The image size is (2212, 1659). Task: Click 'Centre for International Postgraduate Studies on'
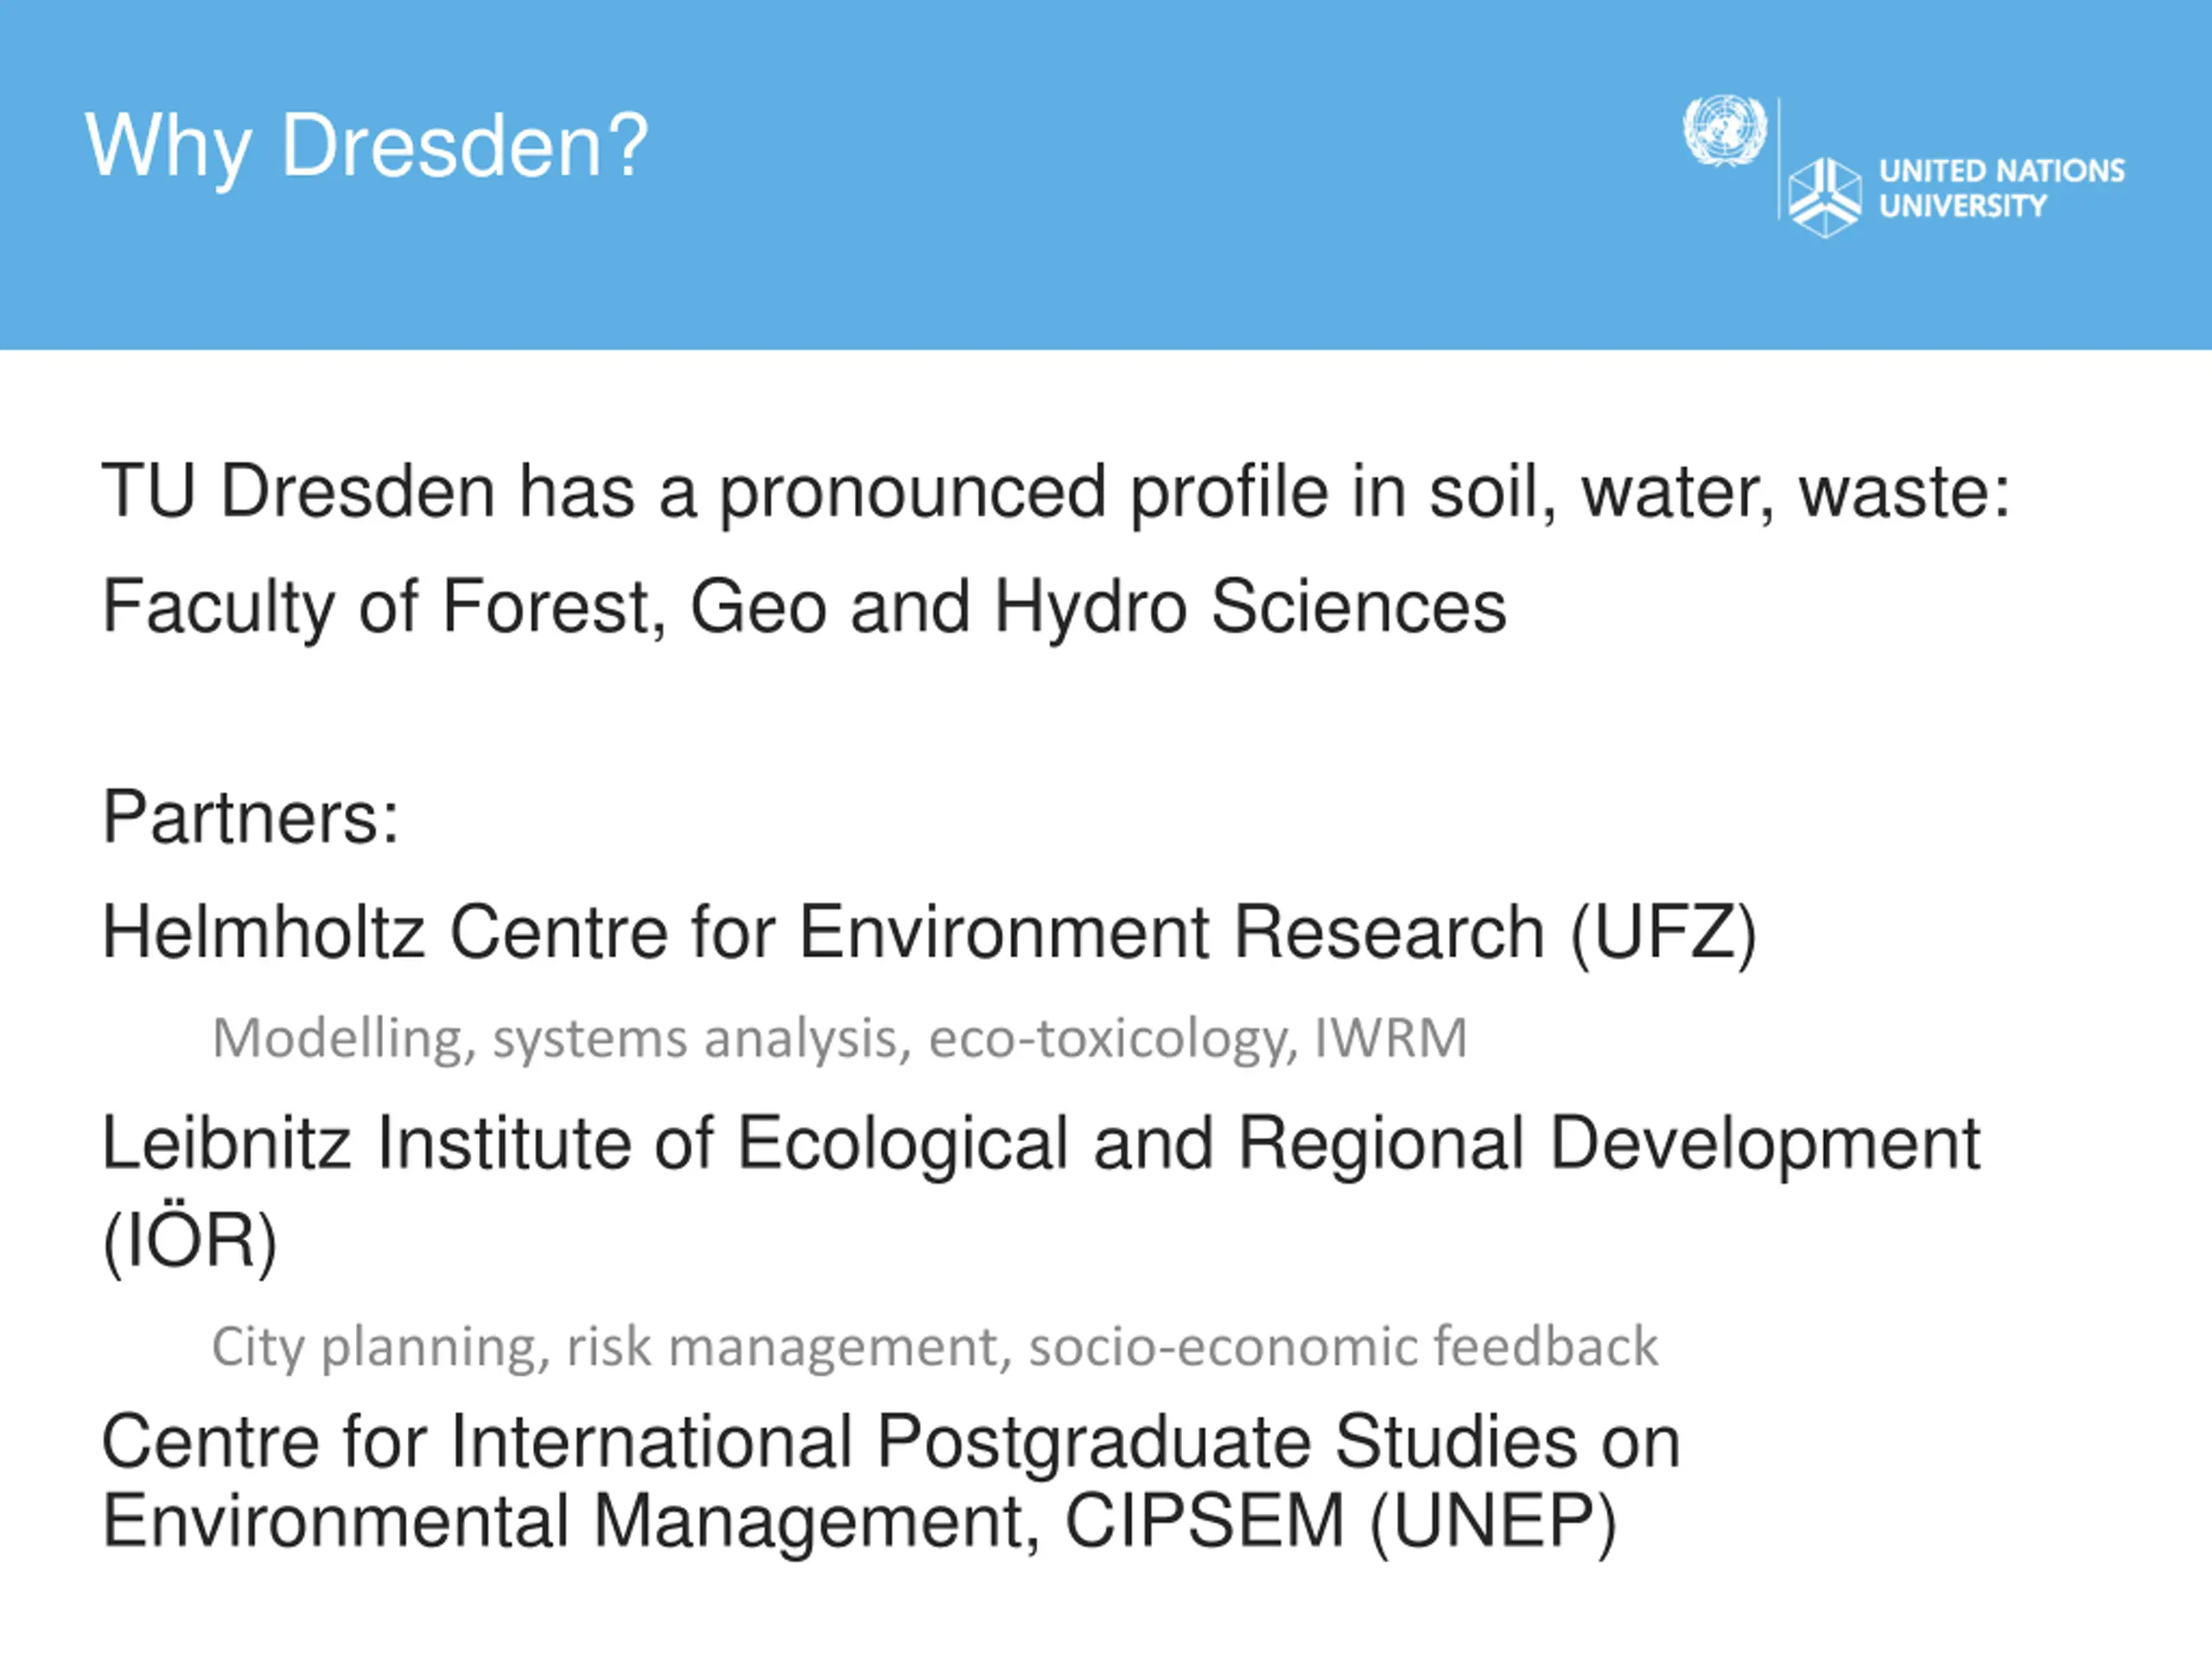[x=891, y=1442]
